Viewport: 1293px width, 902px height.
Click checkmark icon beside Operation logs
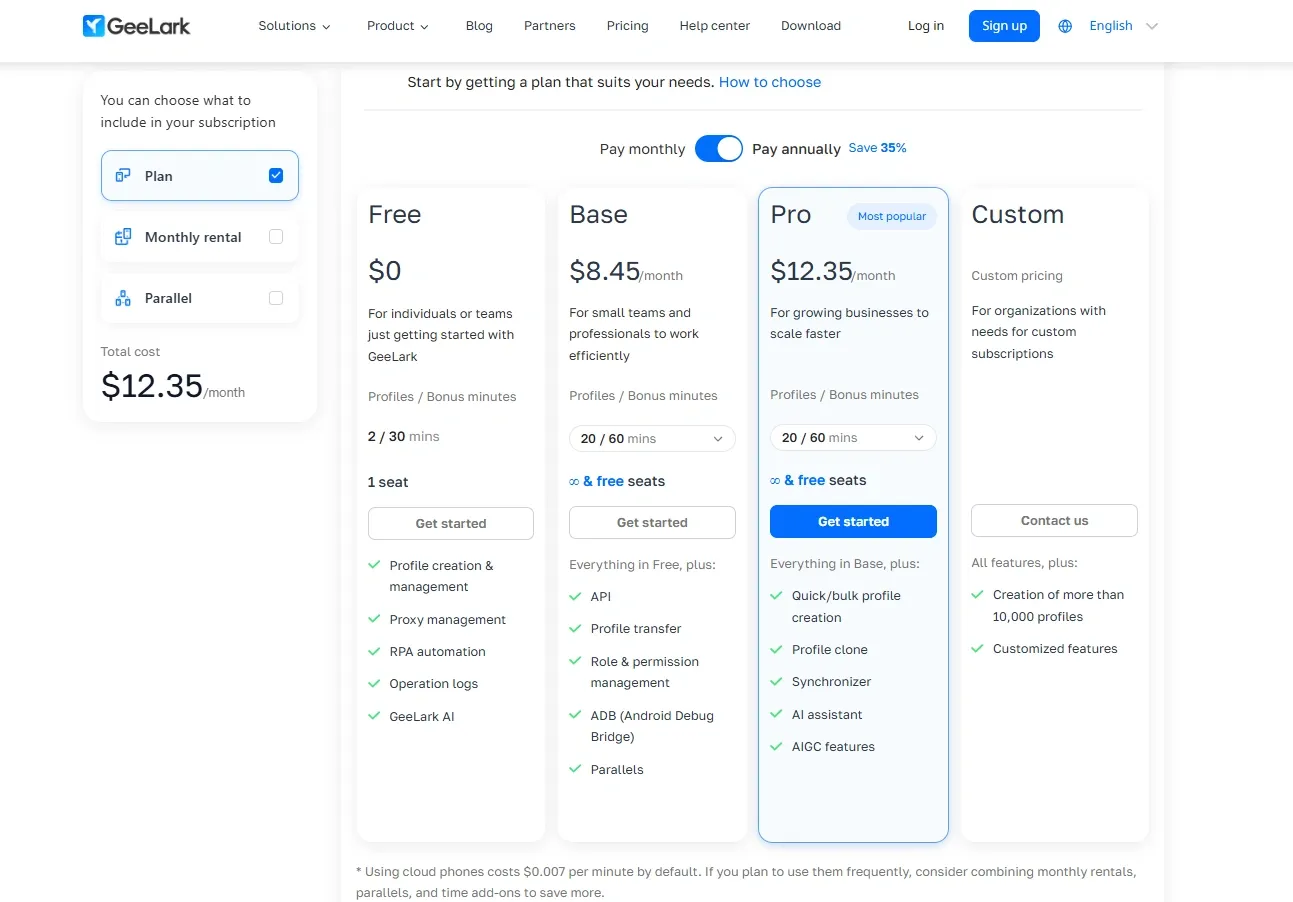click(375, 683)
